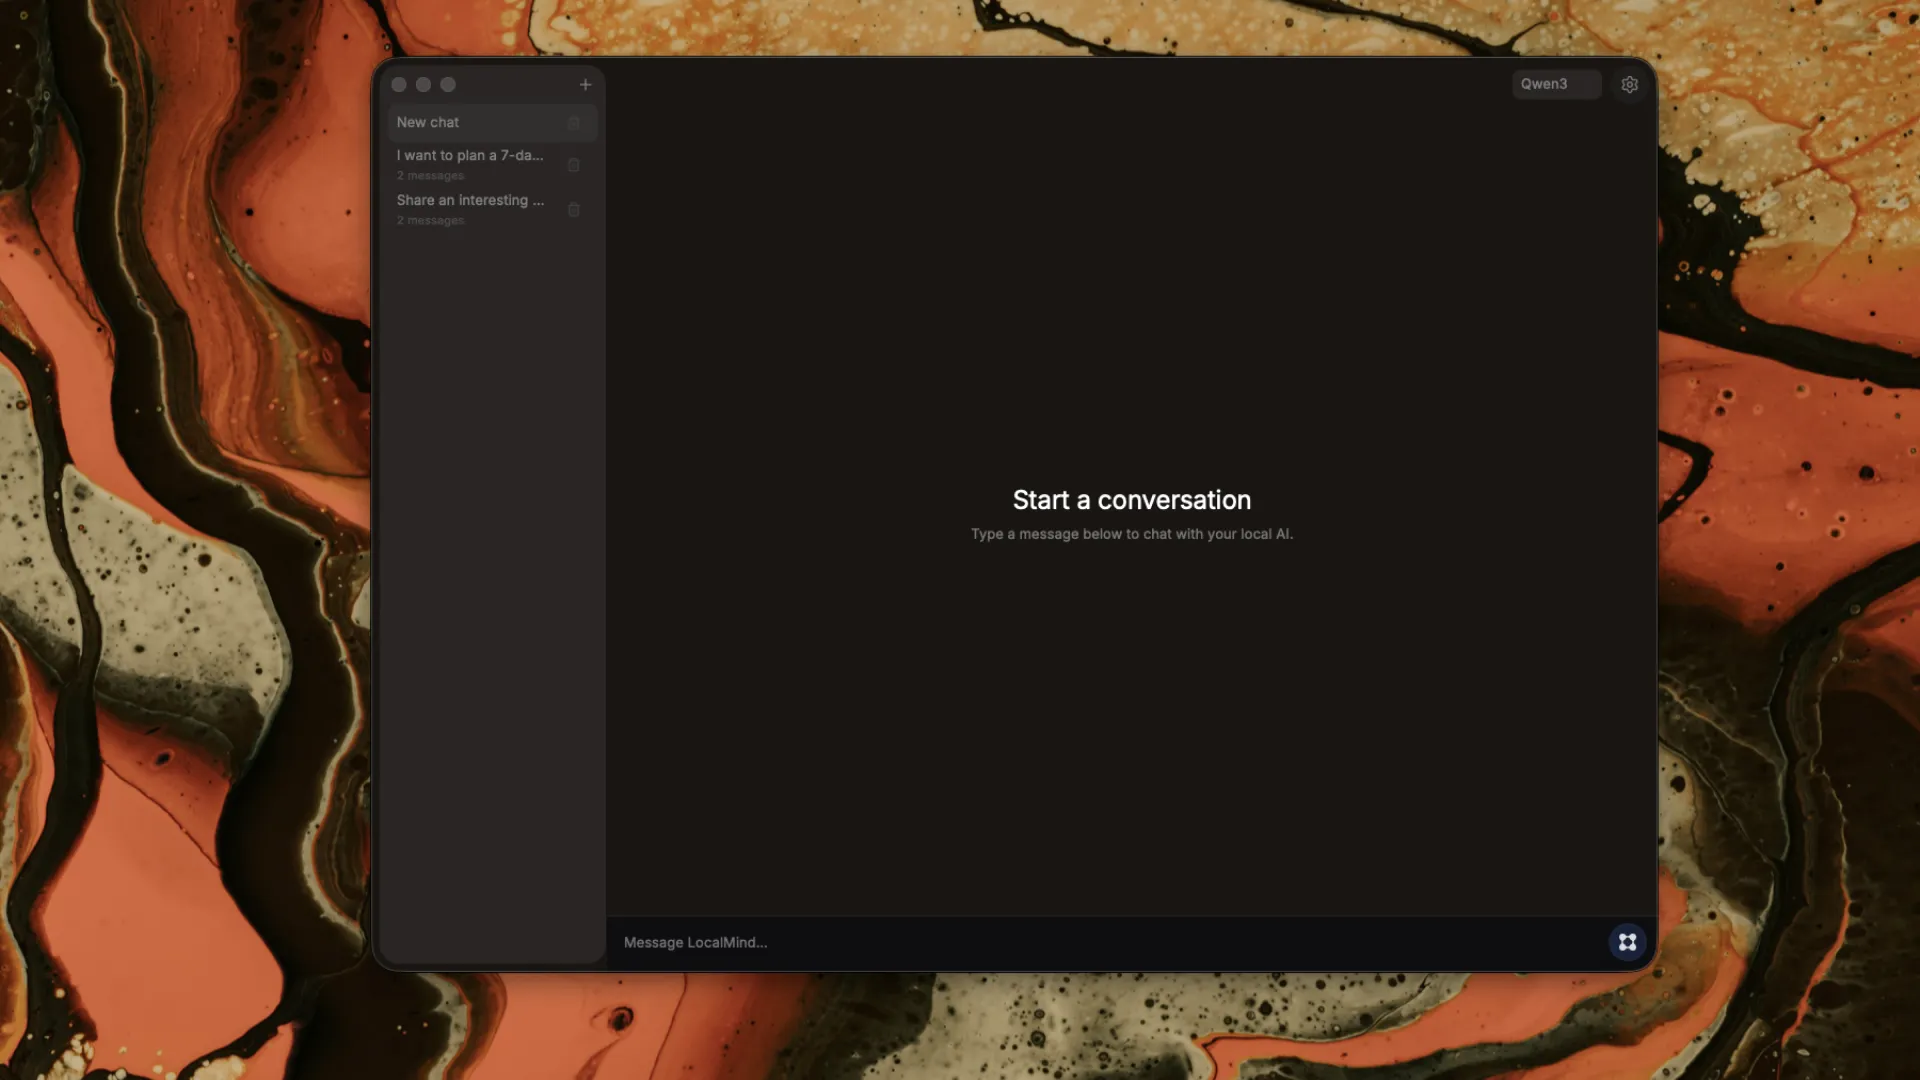Delete the 'Share an interesting ...' chat
1920x1080 pixels.
coord(574,210)
